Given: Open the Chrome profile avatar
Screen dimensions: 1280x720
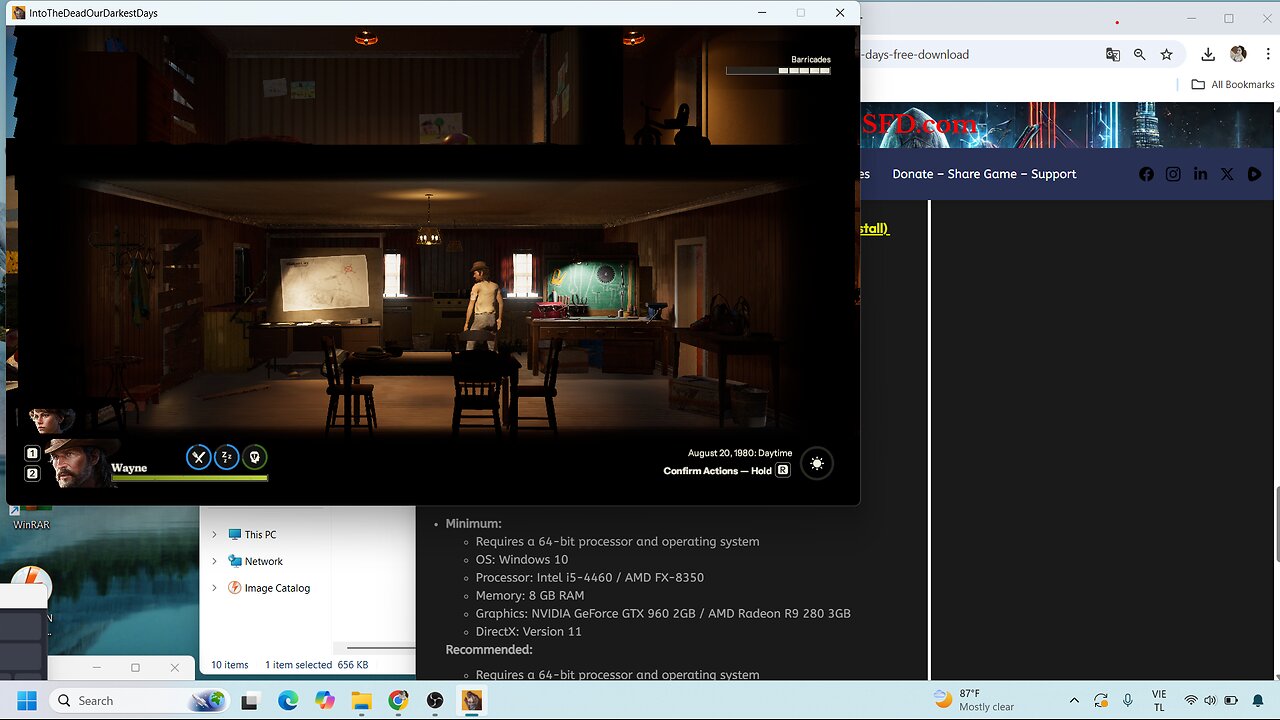Looking at the screenshot, I should tap(1238, 54).
